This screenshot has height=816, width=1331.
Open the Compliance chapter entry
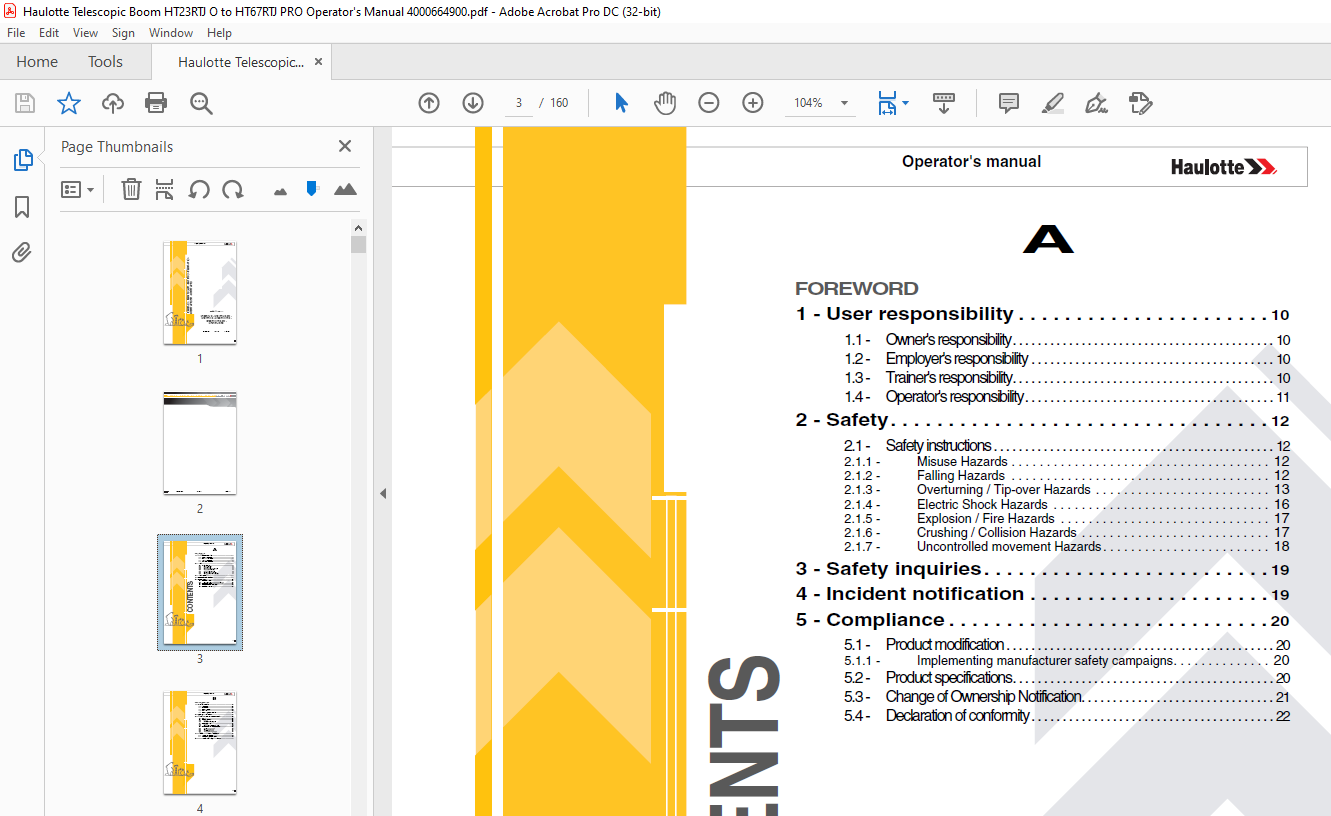point(1043,620)
